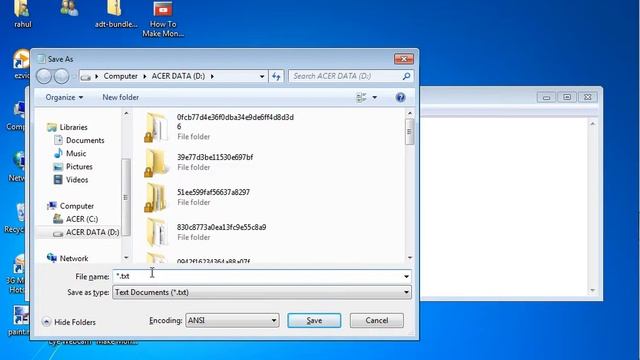Screen dimensions: 640x360
Task: Click the Notepad window text area behind dialog
Action: 504,207
